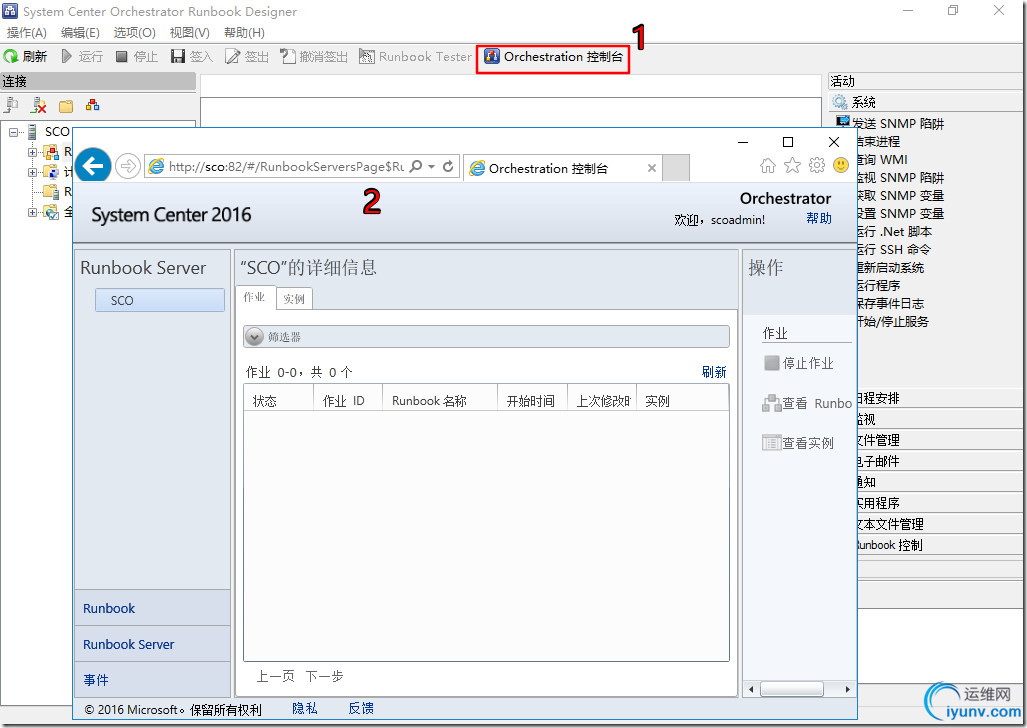The width and height of the screenshot is (1027, 728).
Task: Reload the page with browser refresh icon
Action: coord(448,166)
